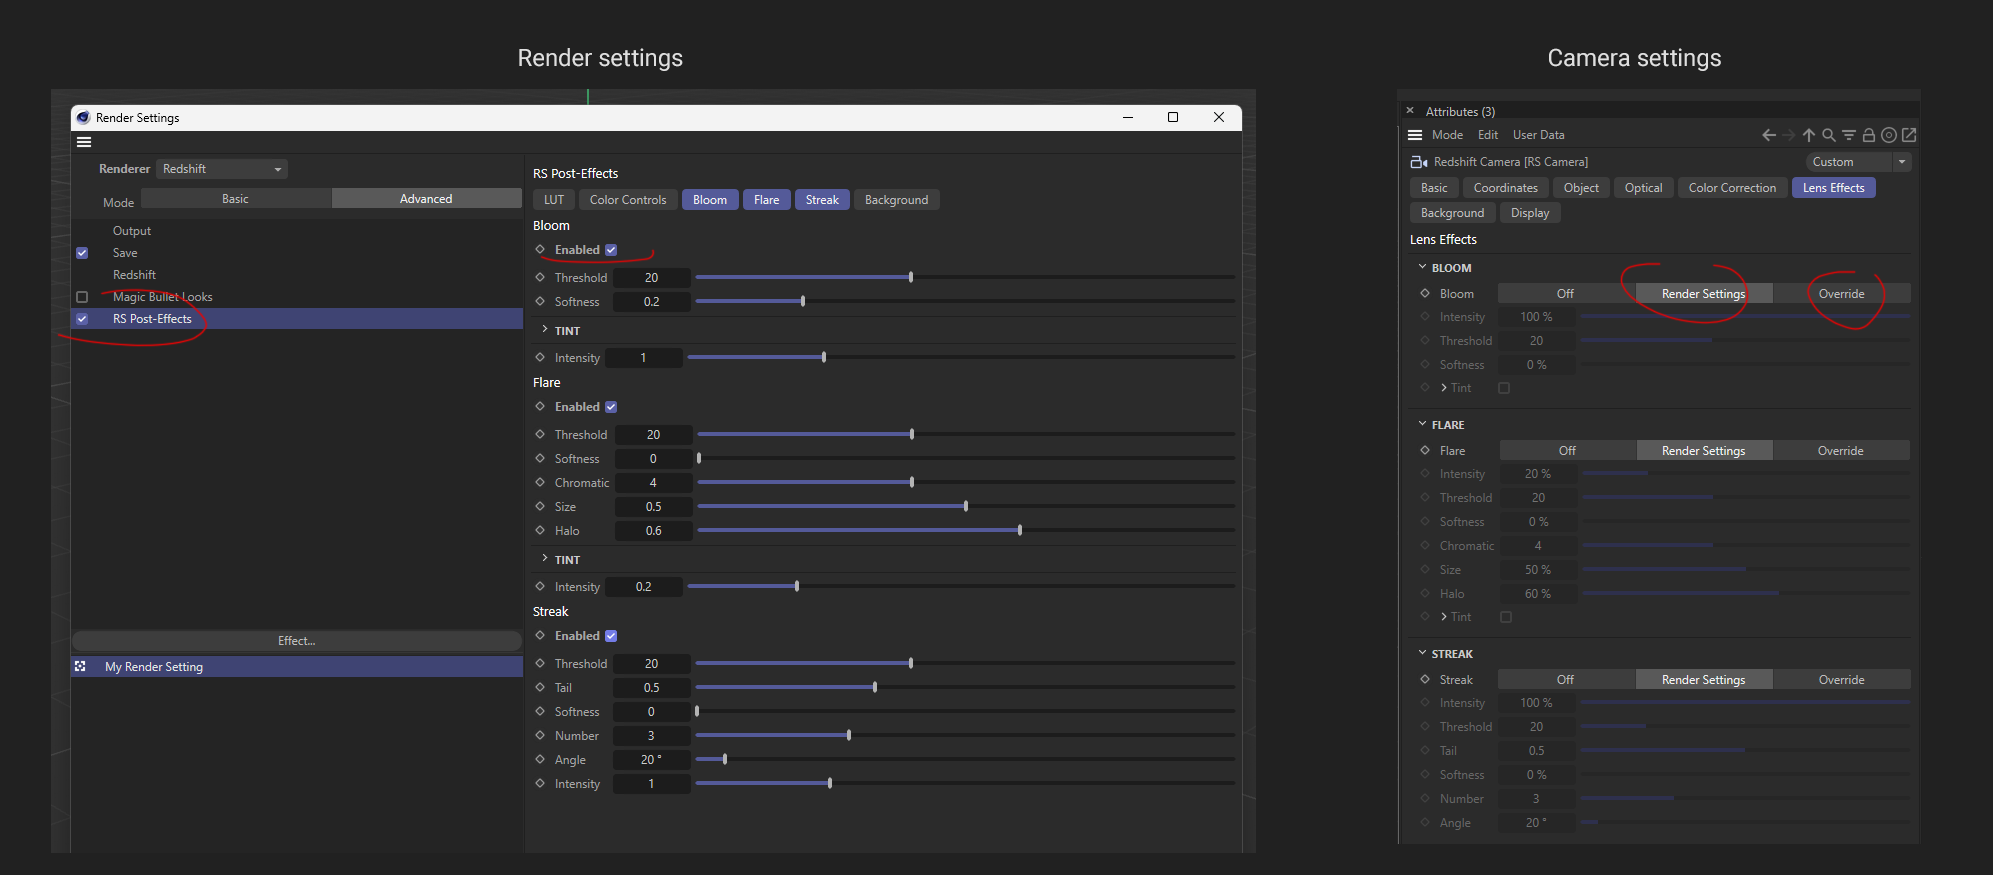The height and width of the screenshot is (875, 1993).
Task: Click the Attributes panel hamburger menu icon
Action: tap(1415, 135)
